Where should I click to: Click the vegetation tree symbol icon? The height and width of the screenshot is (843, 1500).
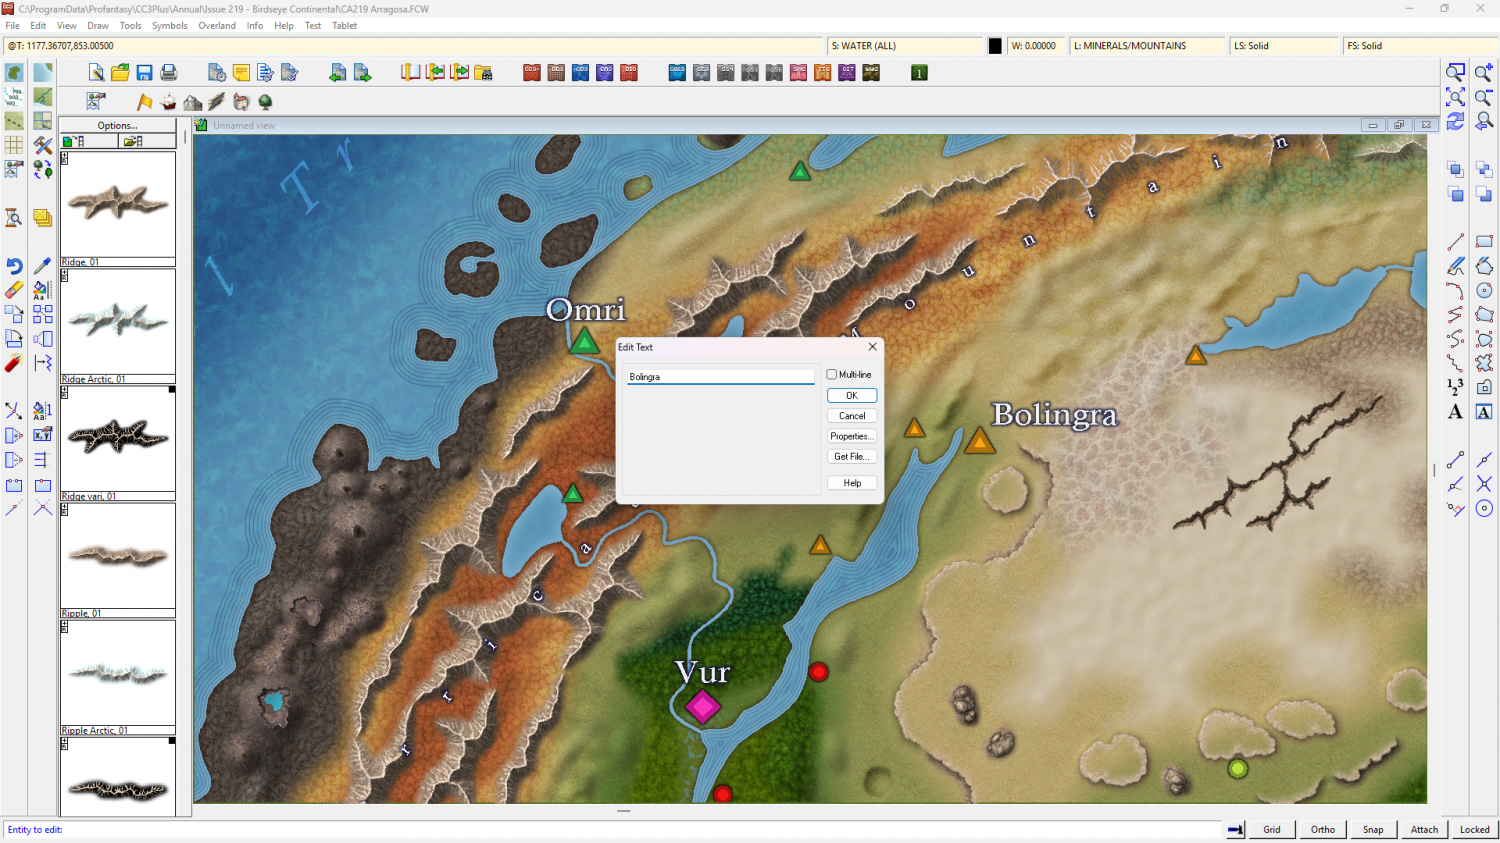(265, 102)
